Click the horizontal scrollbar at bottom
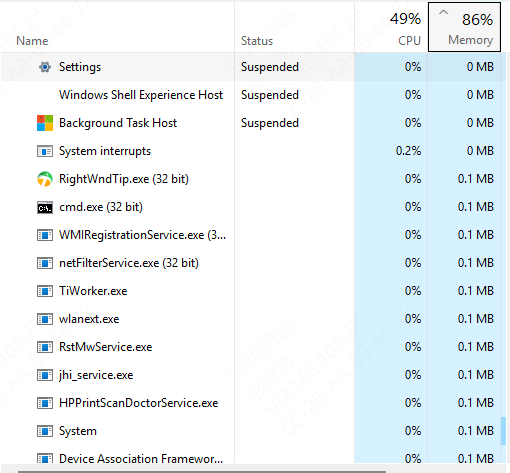 202,471
